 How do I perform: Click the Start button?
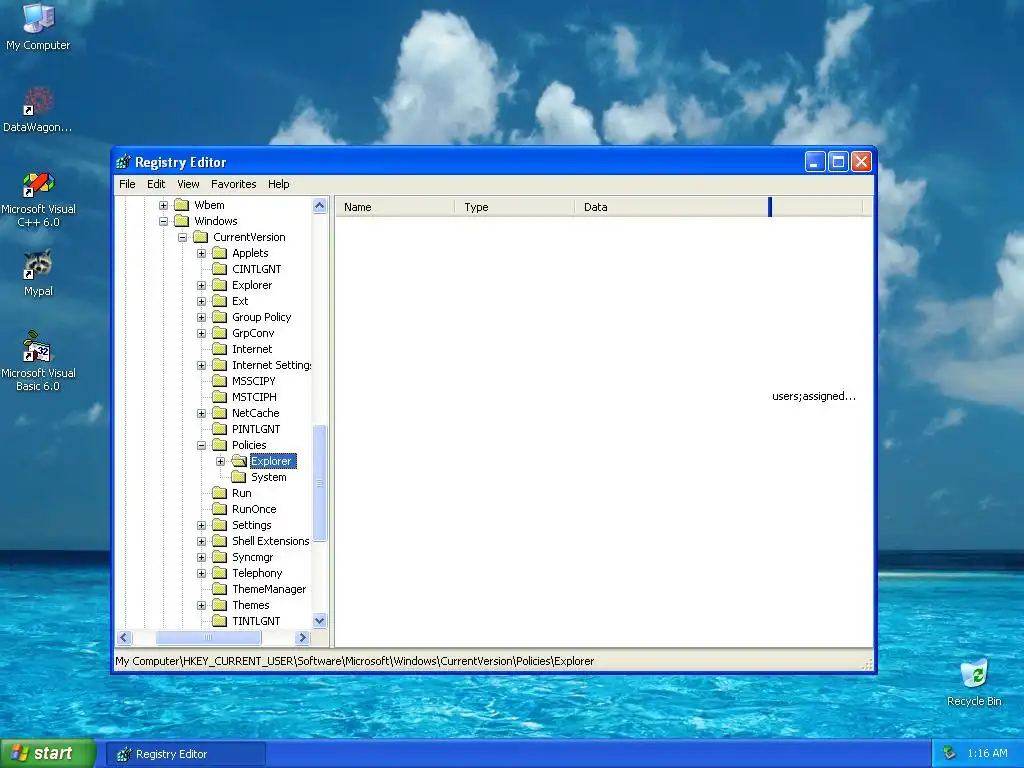[x=48, y=754]
